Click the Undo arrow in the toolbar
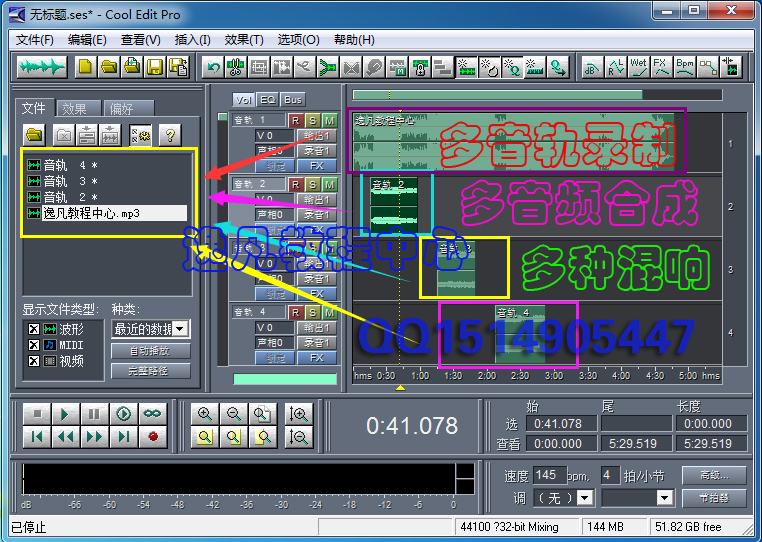 [213, 67]
